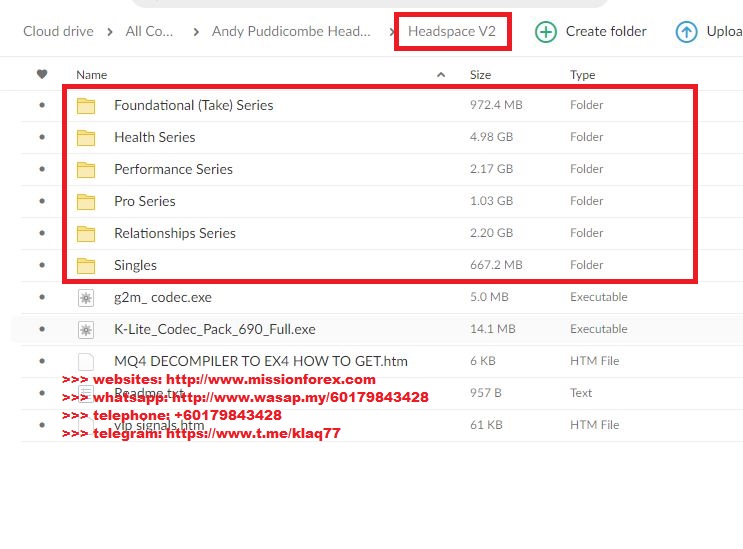743x549 pixels.
Task: Click chevron after All Co... breadcrumb
Action: coord(196,32)
